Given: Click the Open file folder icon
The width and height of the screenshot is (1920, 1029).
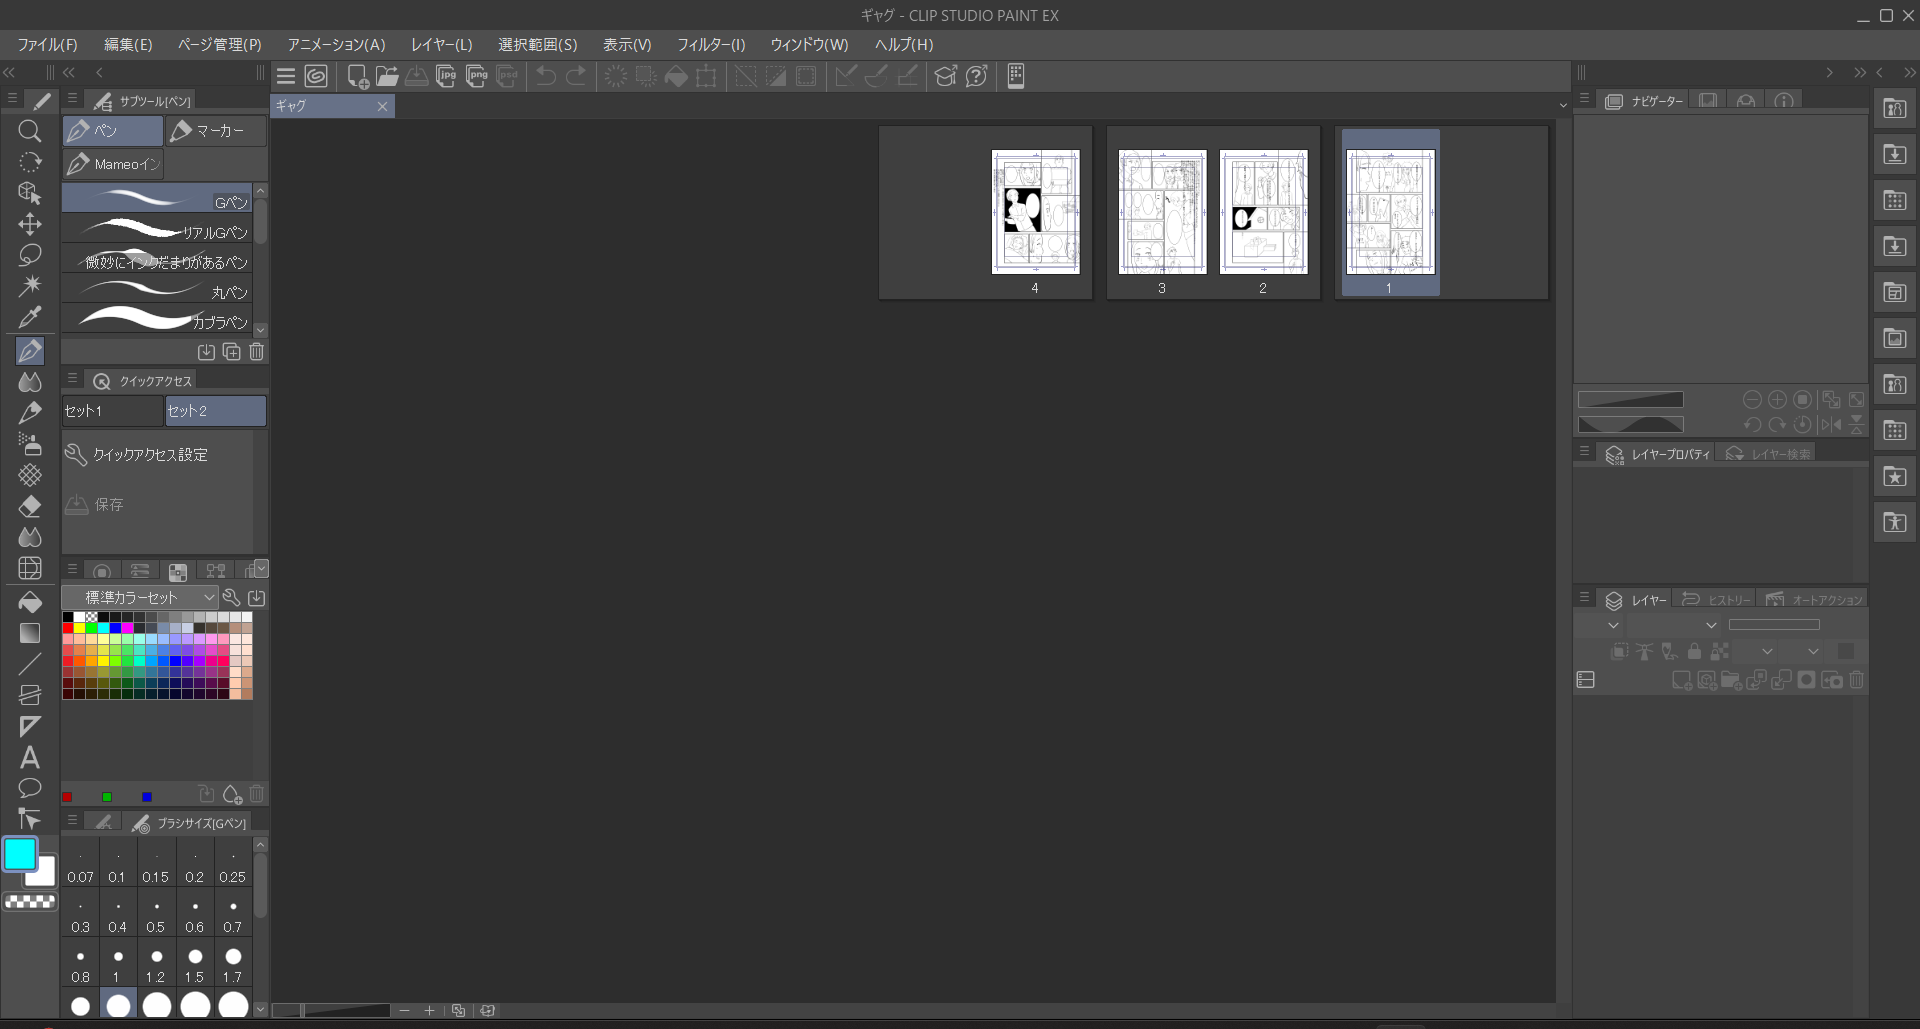Looking at the screenshot, I should click(387, 76).
